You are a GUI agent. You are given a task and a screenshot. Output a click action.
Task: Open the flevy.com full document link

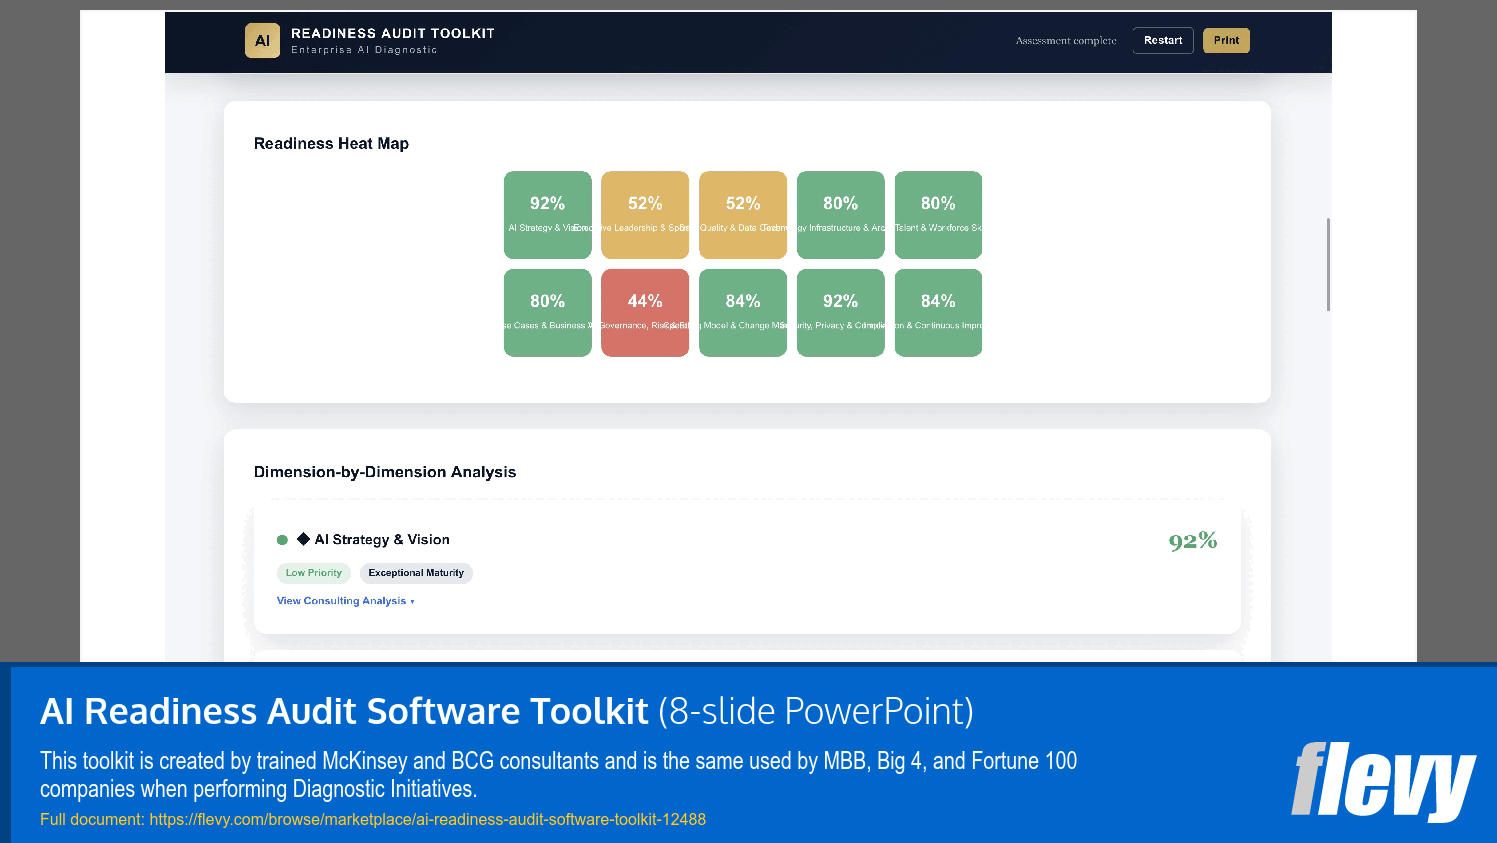(428, 819)
